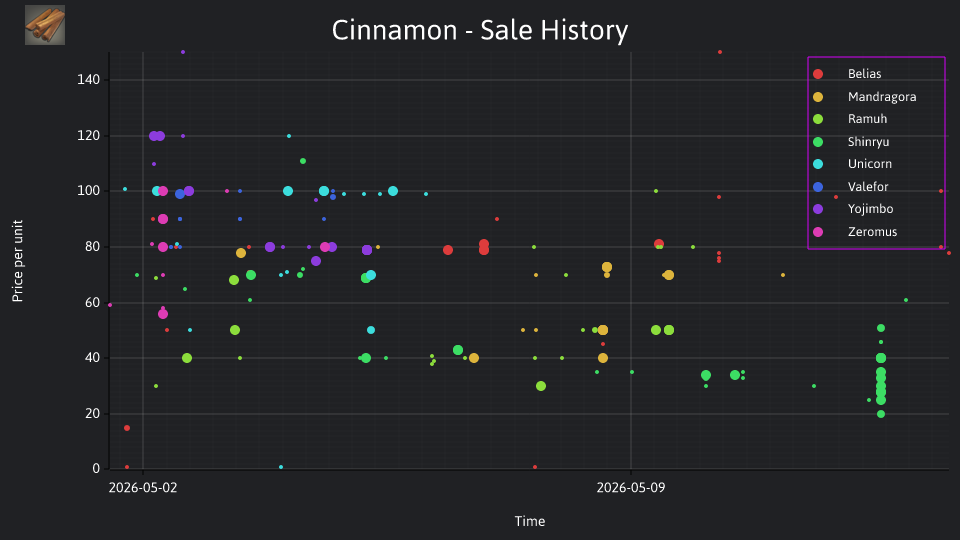
Task: Click the 140 y-axis tick label
Action: [89, 80]
